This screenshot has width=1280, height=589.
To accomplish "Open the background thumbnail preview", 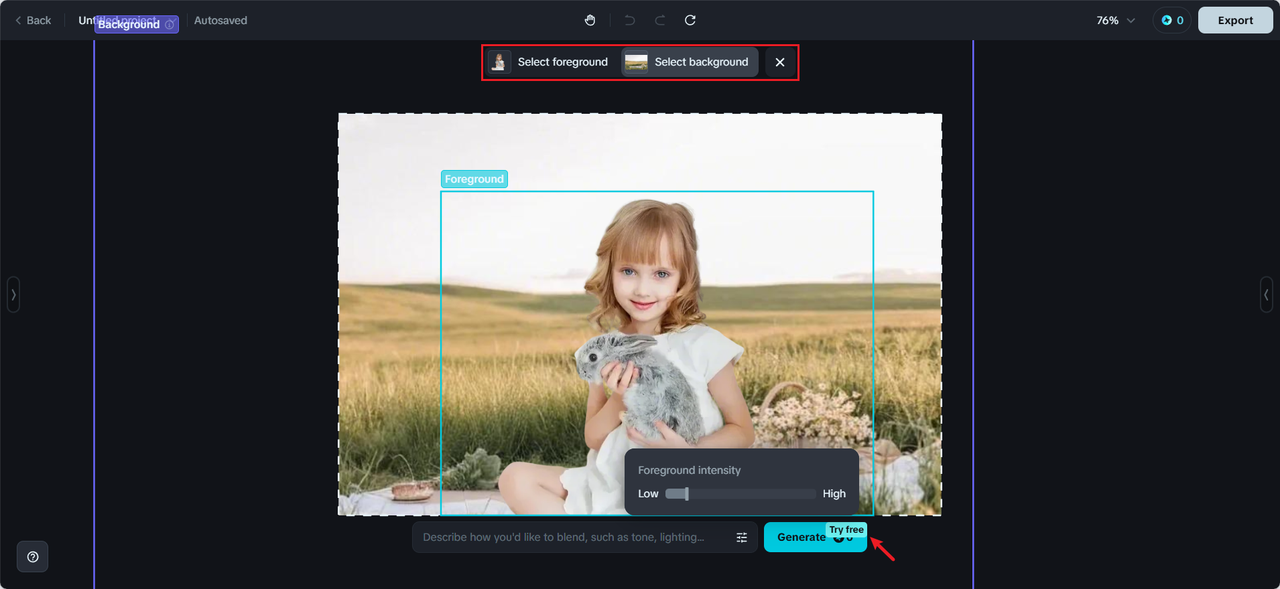I will (636, 62).
